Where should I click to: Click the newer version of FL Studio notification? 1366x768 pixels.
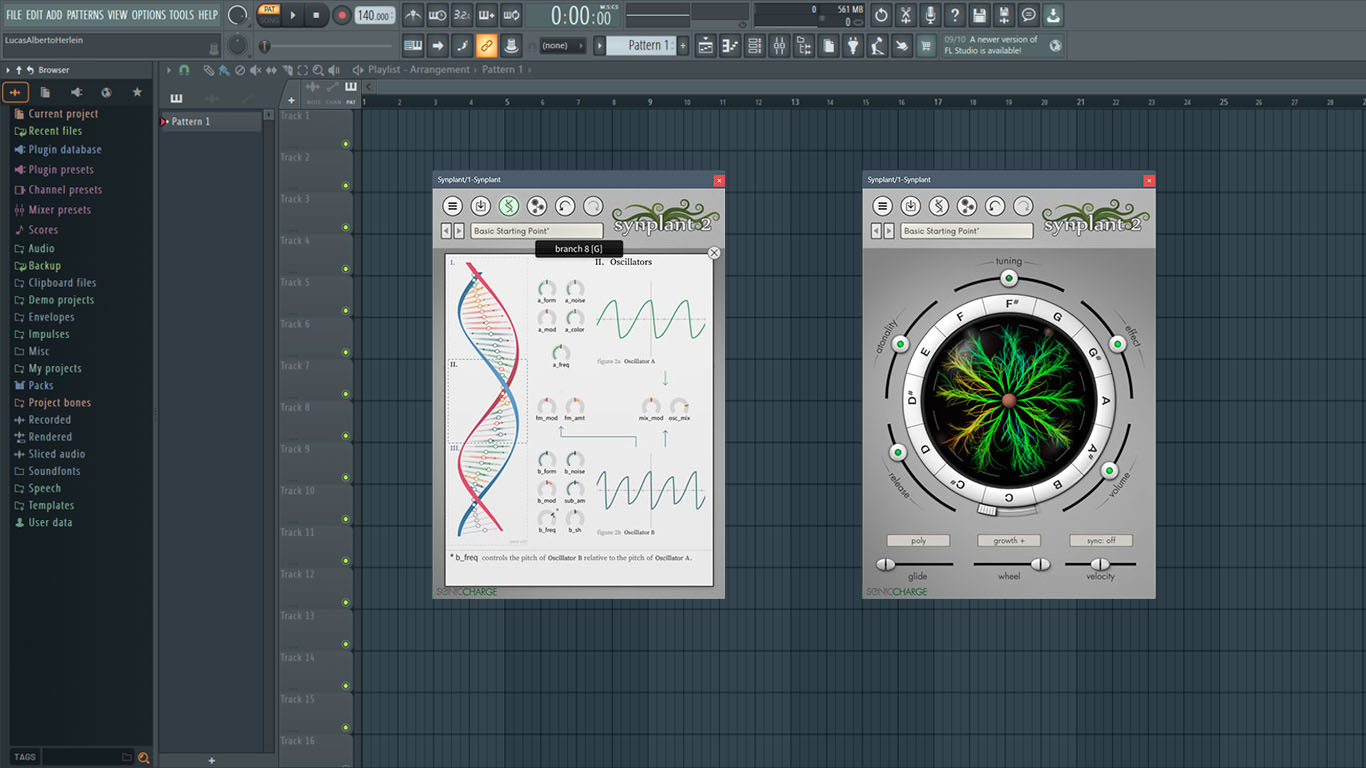coord(990,45)
